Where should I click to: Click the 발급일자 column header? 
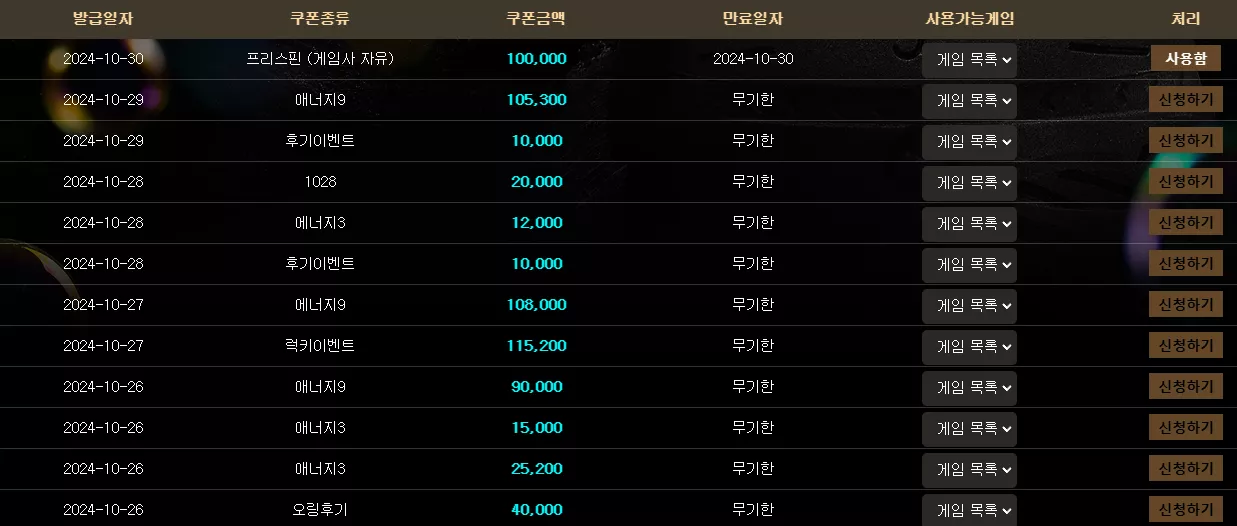click(x=103, y=19)
